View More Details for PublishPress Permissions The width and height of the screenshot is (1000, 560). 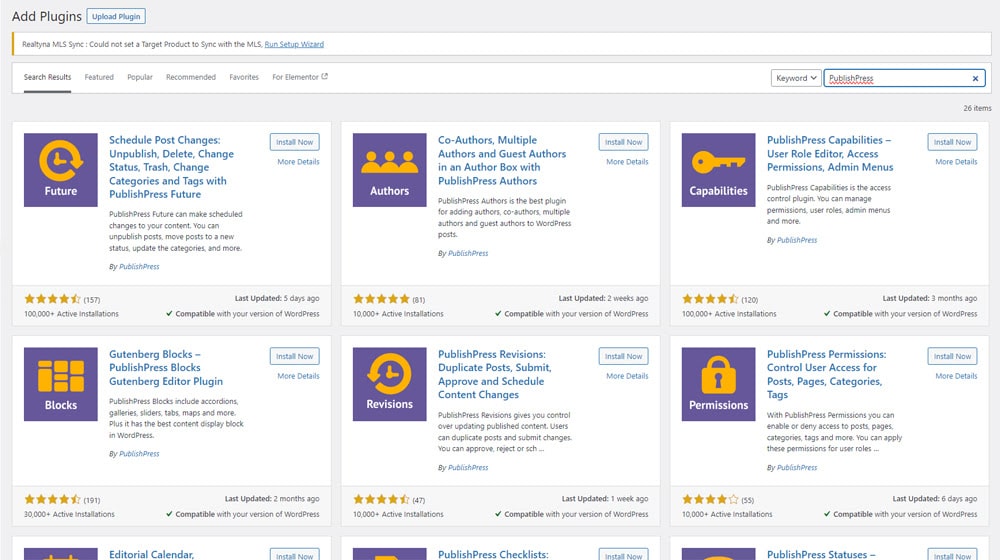click(956, 376)
